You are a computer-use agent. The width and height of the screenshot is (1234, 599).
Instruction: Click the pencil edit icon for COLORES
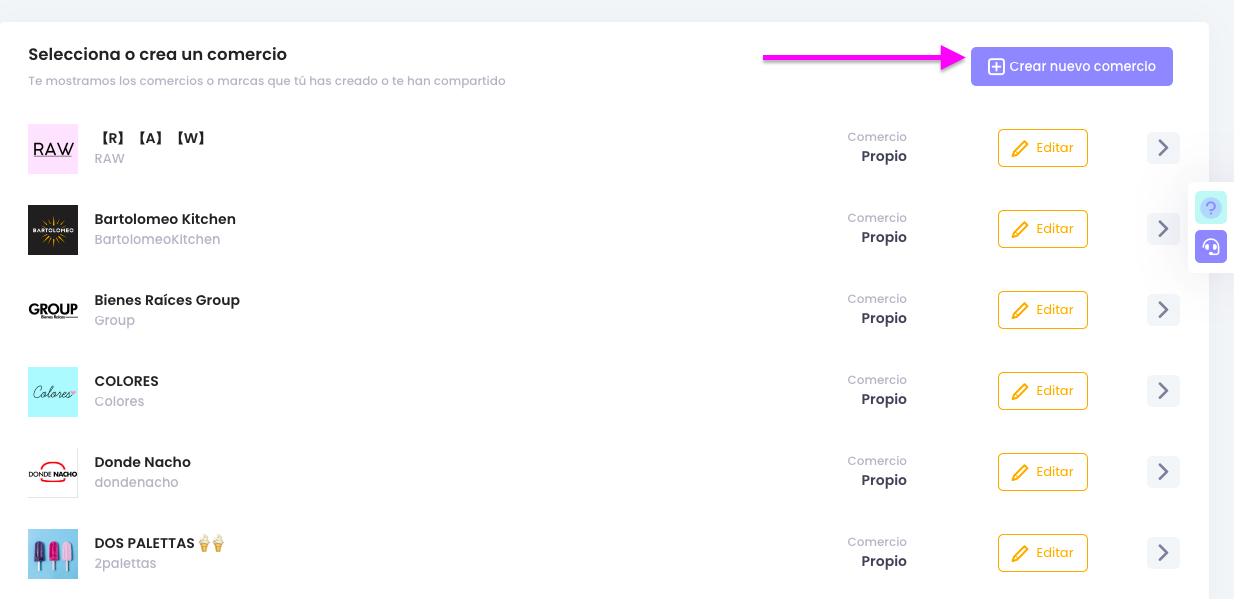[x=1022, y=390]
